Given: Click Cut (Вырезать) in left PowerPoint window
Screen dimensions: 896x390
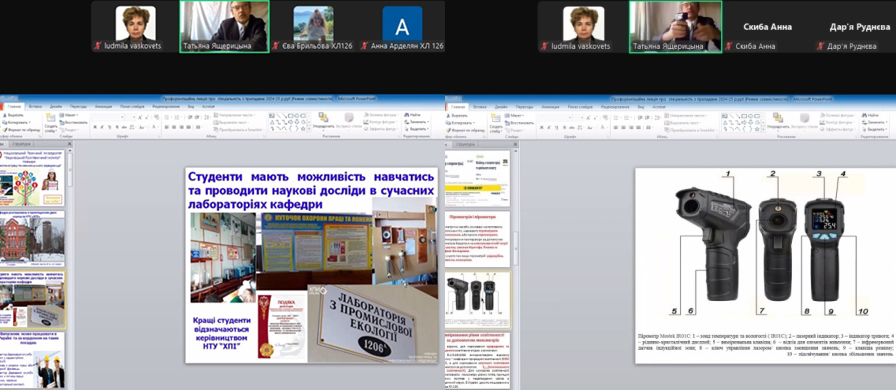Looking at the screenshot, I should click(x=13, y=115).
